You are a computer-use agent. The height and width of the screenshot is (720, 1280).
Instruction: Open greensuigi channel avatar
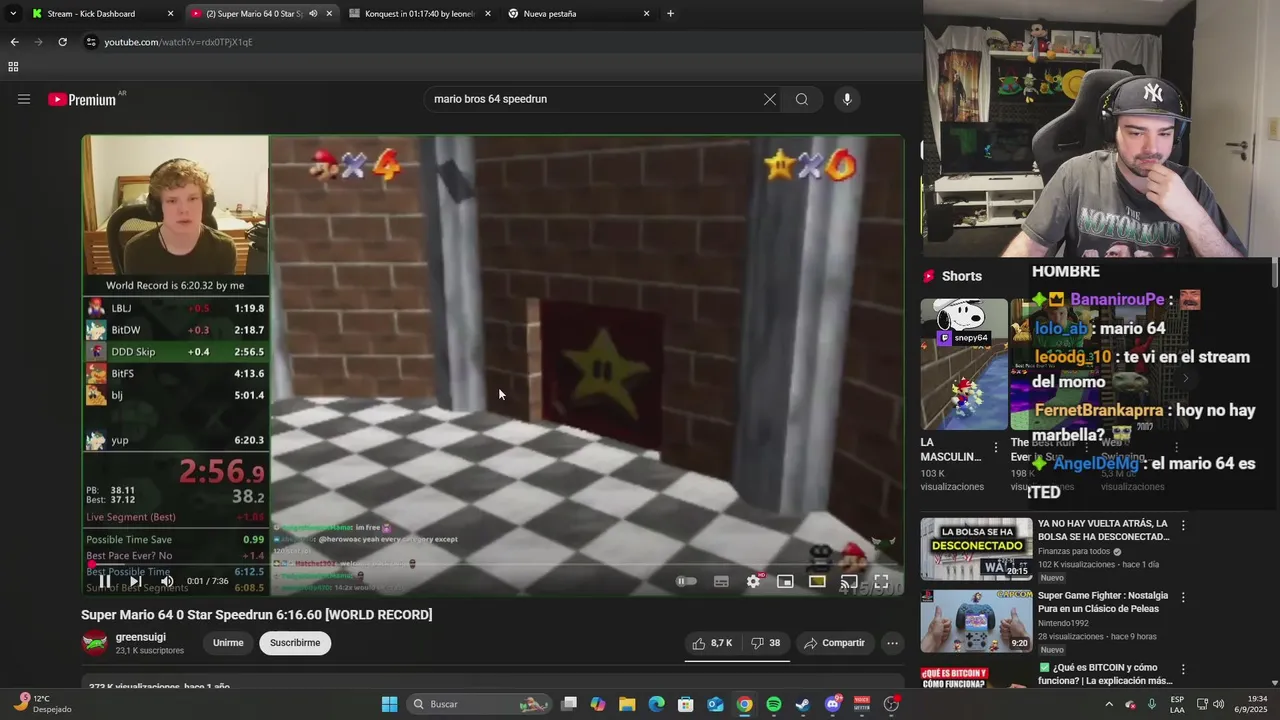click(x=94, y=643)
